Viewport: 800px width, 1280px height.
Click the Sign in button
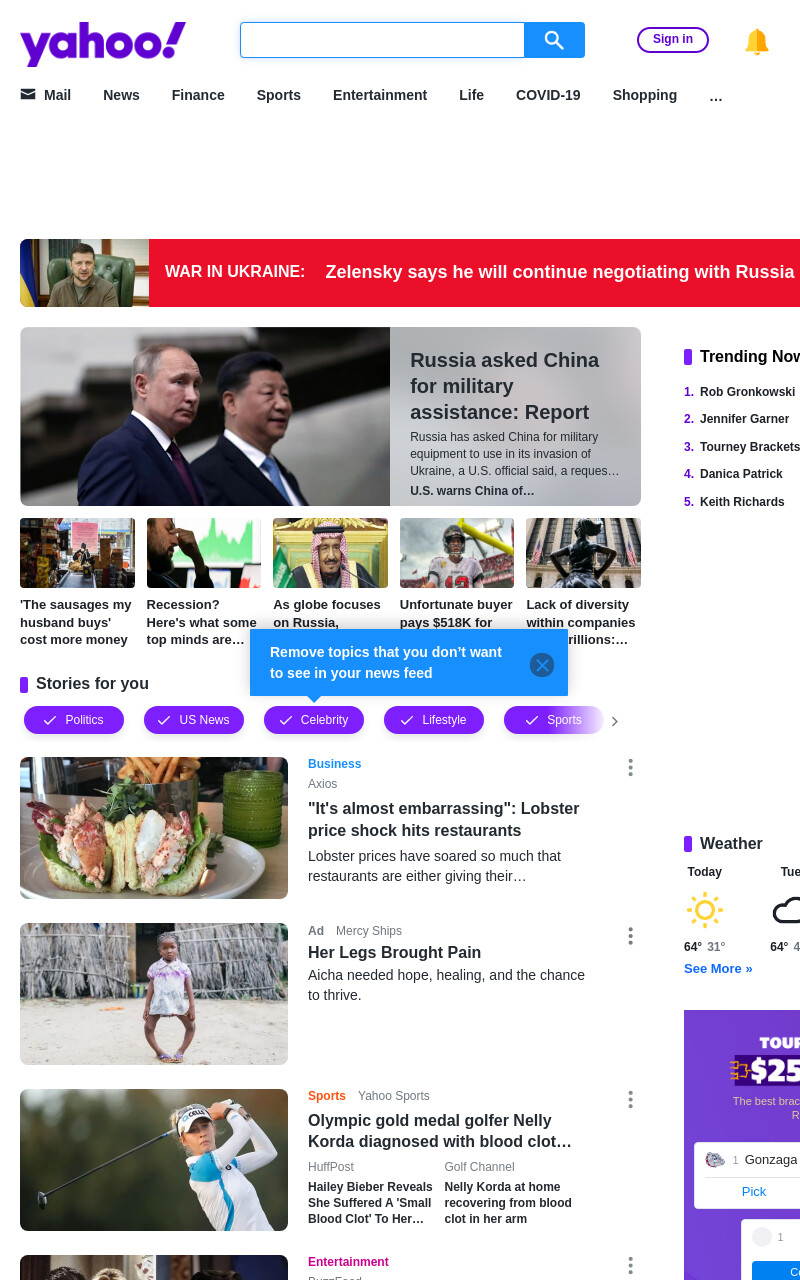tap(673, 40)
